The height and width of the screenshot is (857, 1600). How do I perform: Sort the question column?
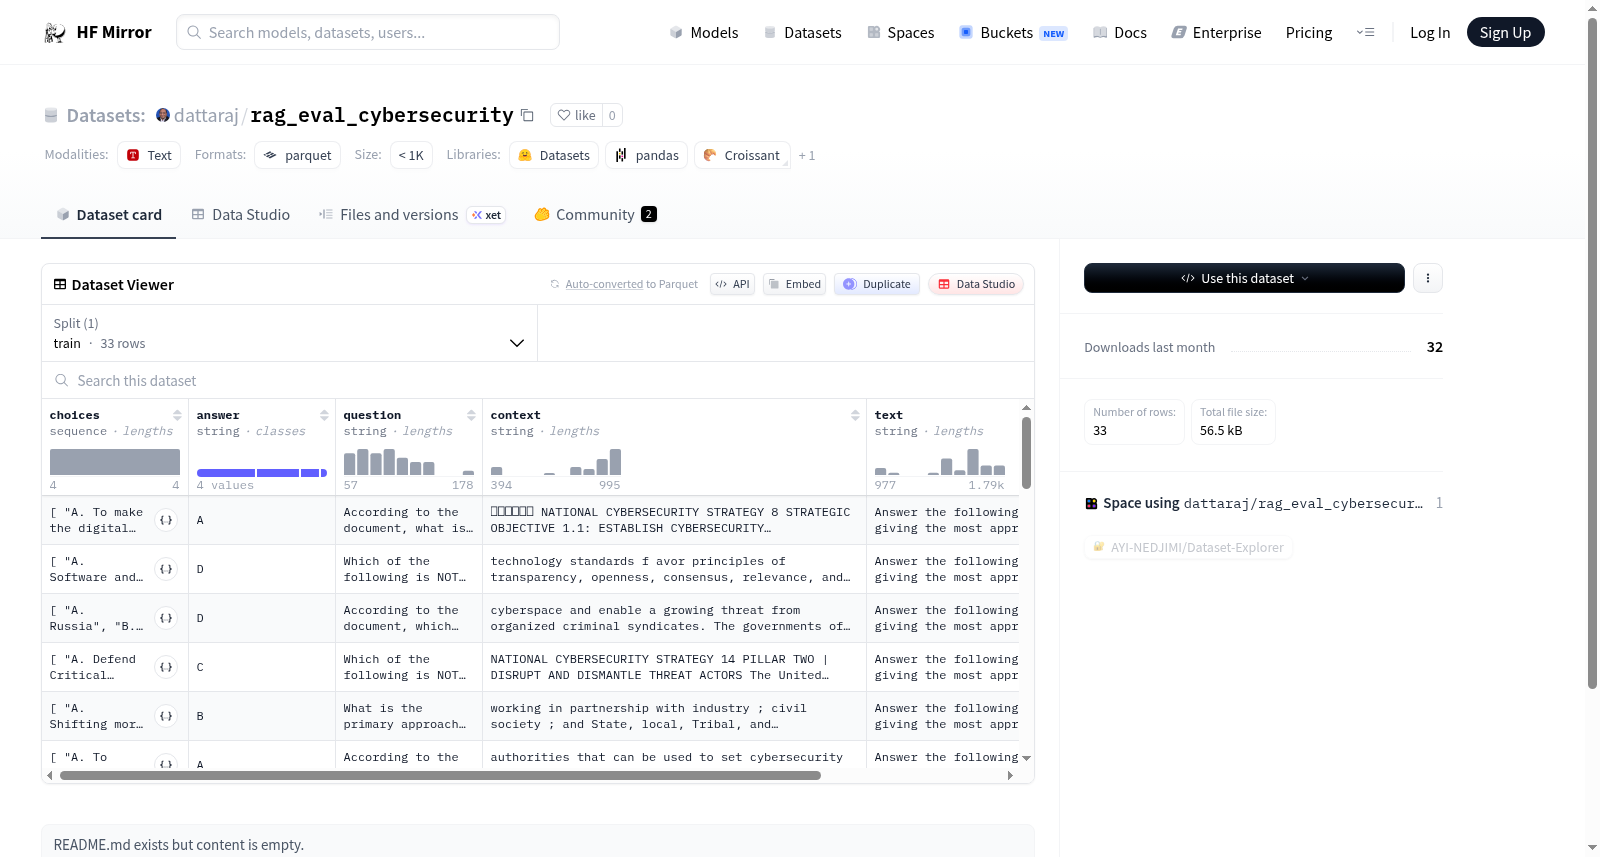tap(471, 415)
